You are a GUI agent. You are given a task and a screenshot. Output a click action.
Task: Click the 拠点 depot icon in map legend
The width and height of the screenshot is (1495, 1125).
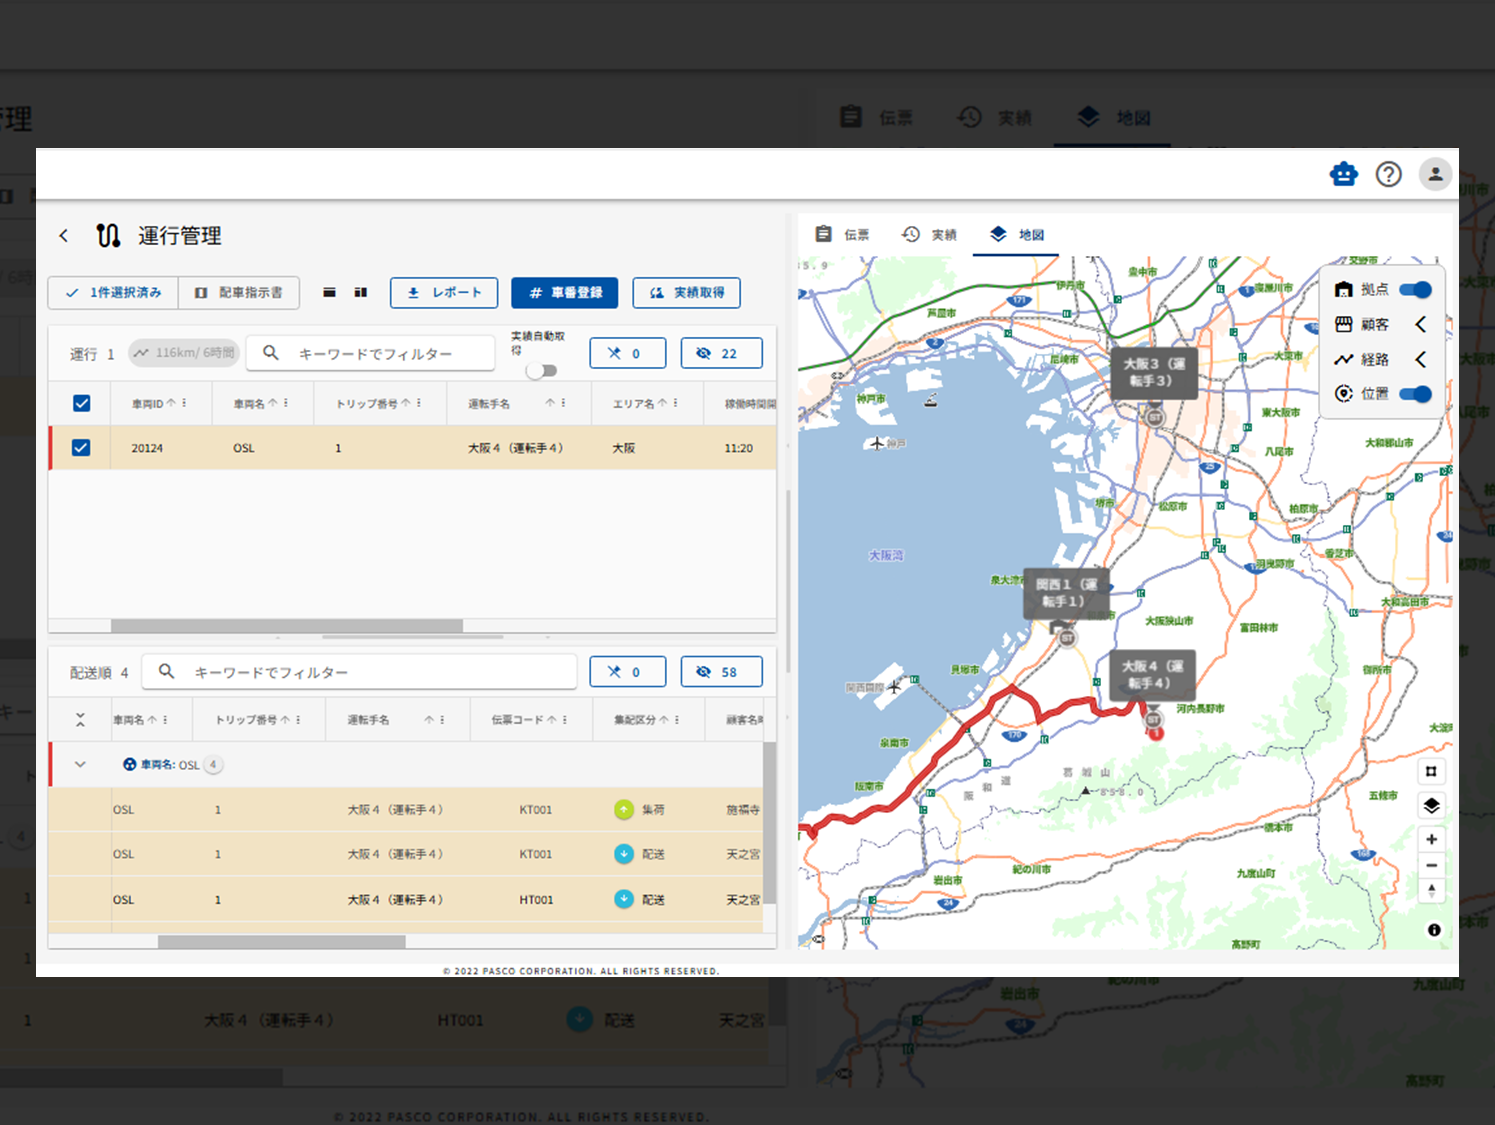pyautogui.click(x=1344, y=290)
